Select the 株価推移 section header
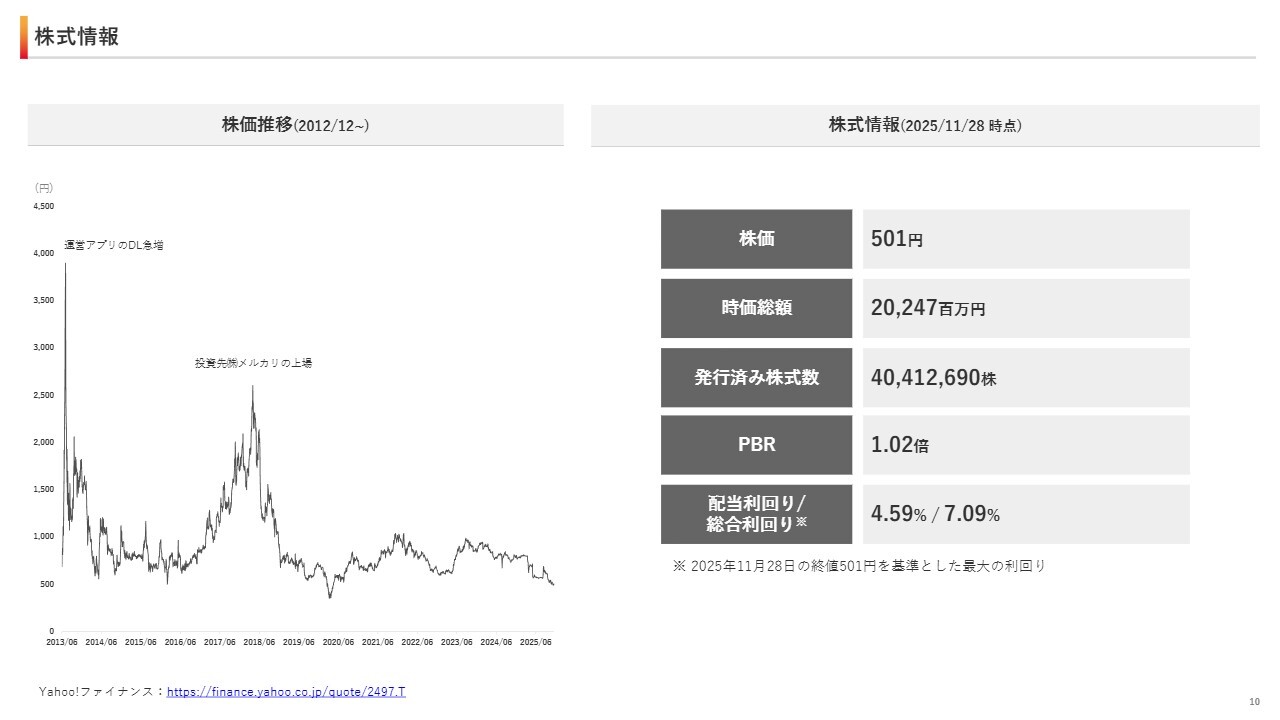 click(x=295, y=125)
